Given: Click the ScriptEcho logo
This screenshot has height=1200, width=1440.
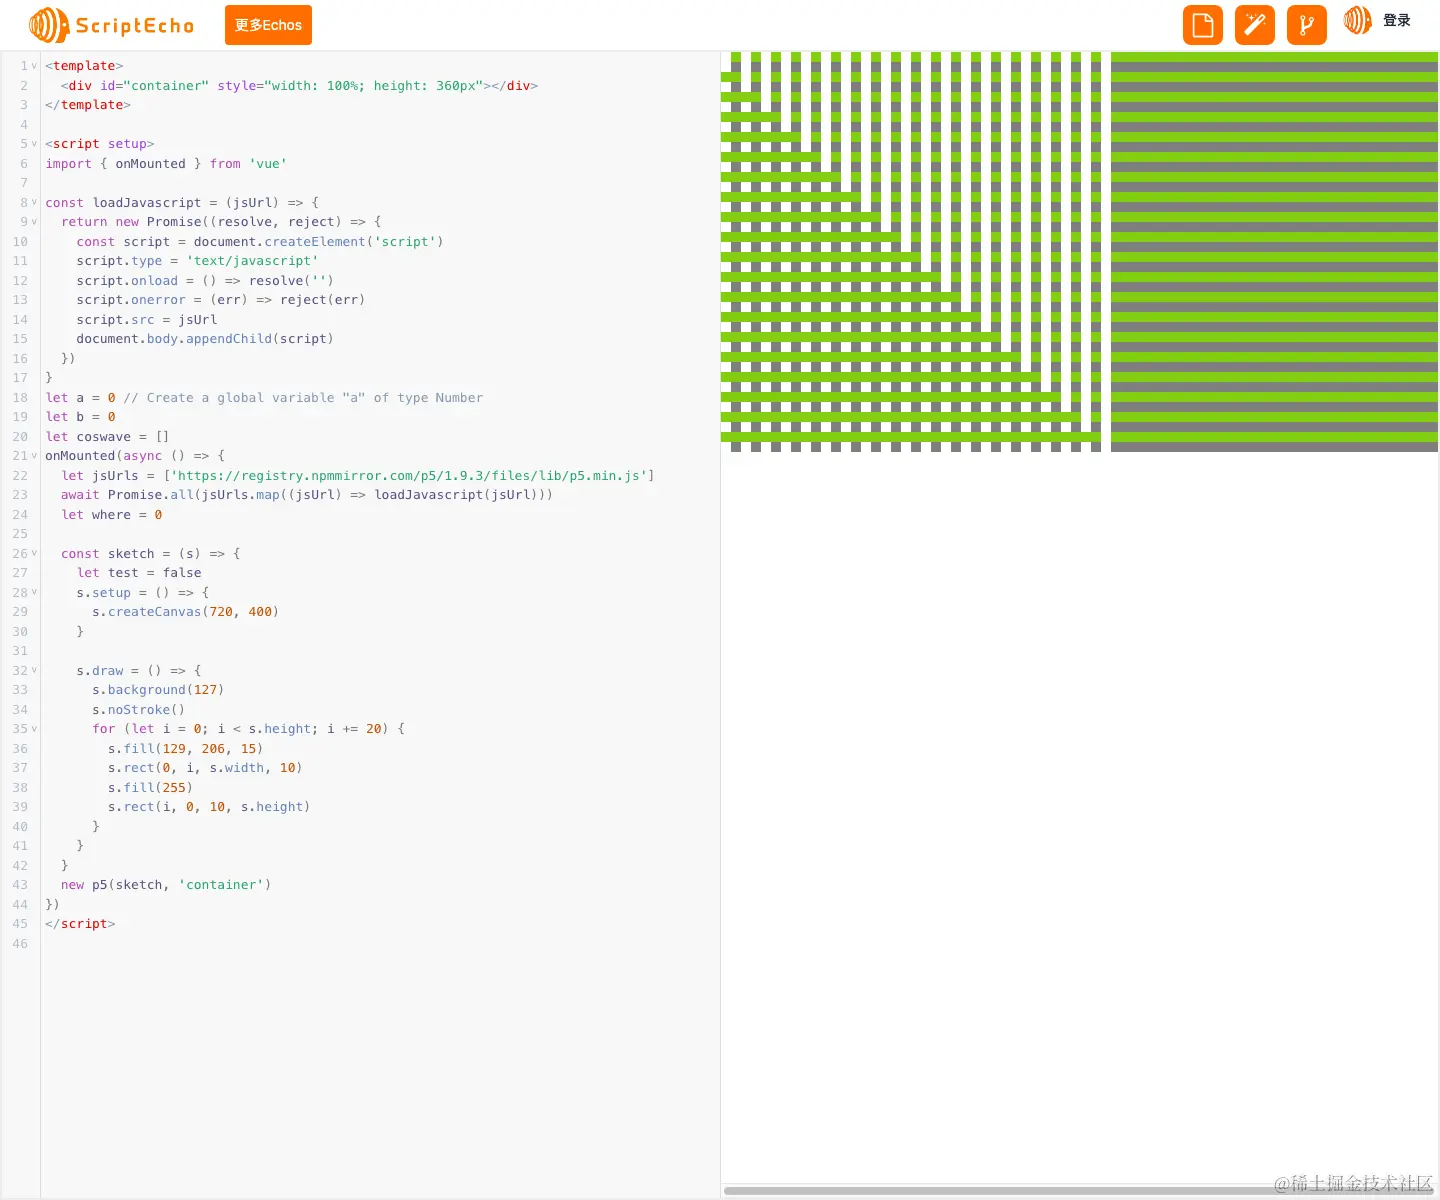Looking at the screenshot, I should [112, 25].
